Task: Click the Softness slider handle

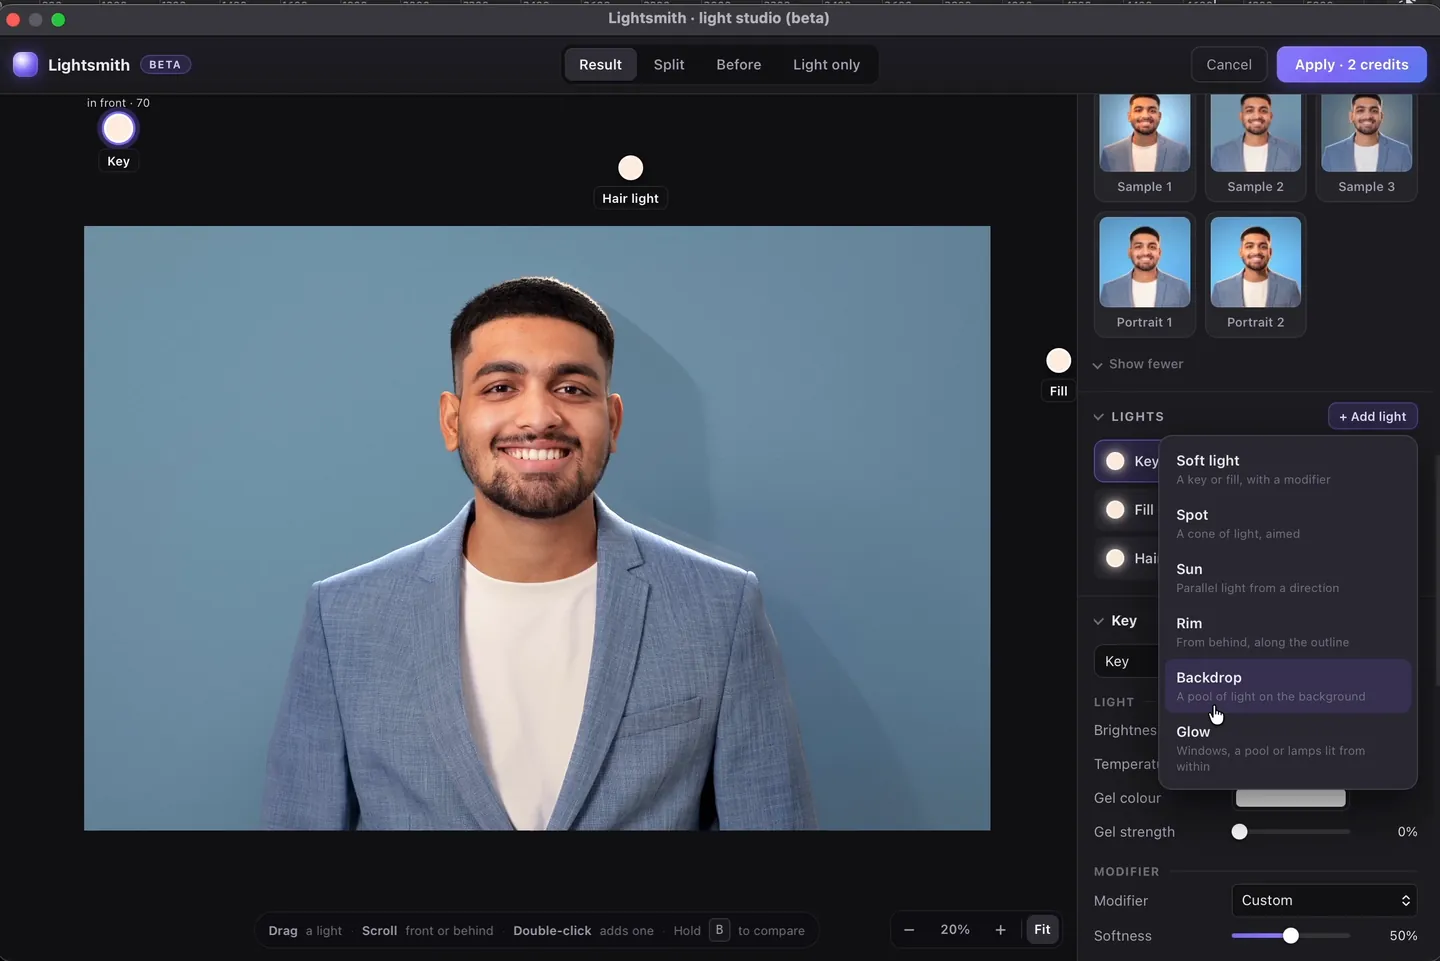Action: click(1291, 936)
